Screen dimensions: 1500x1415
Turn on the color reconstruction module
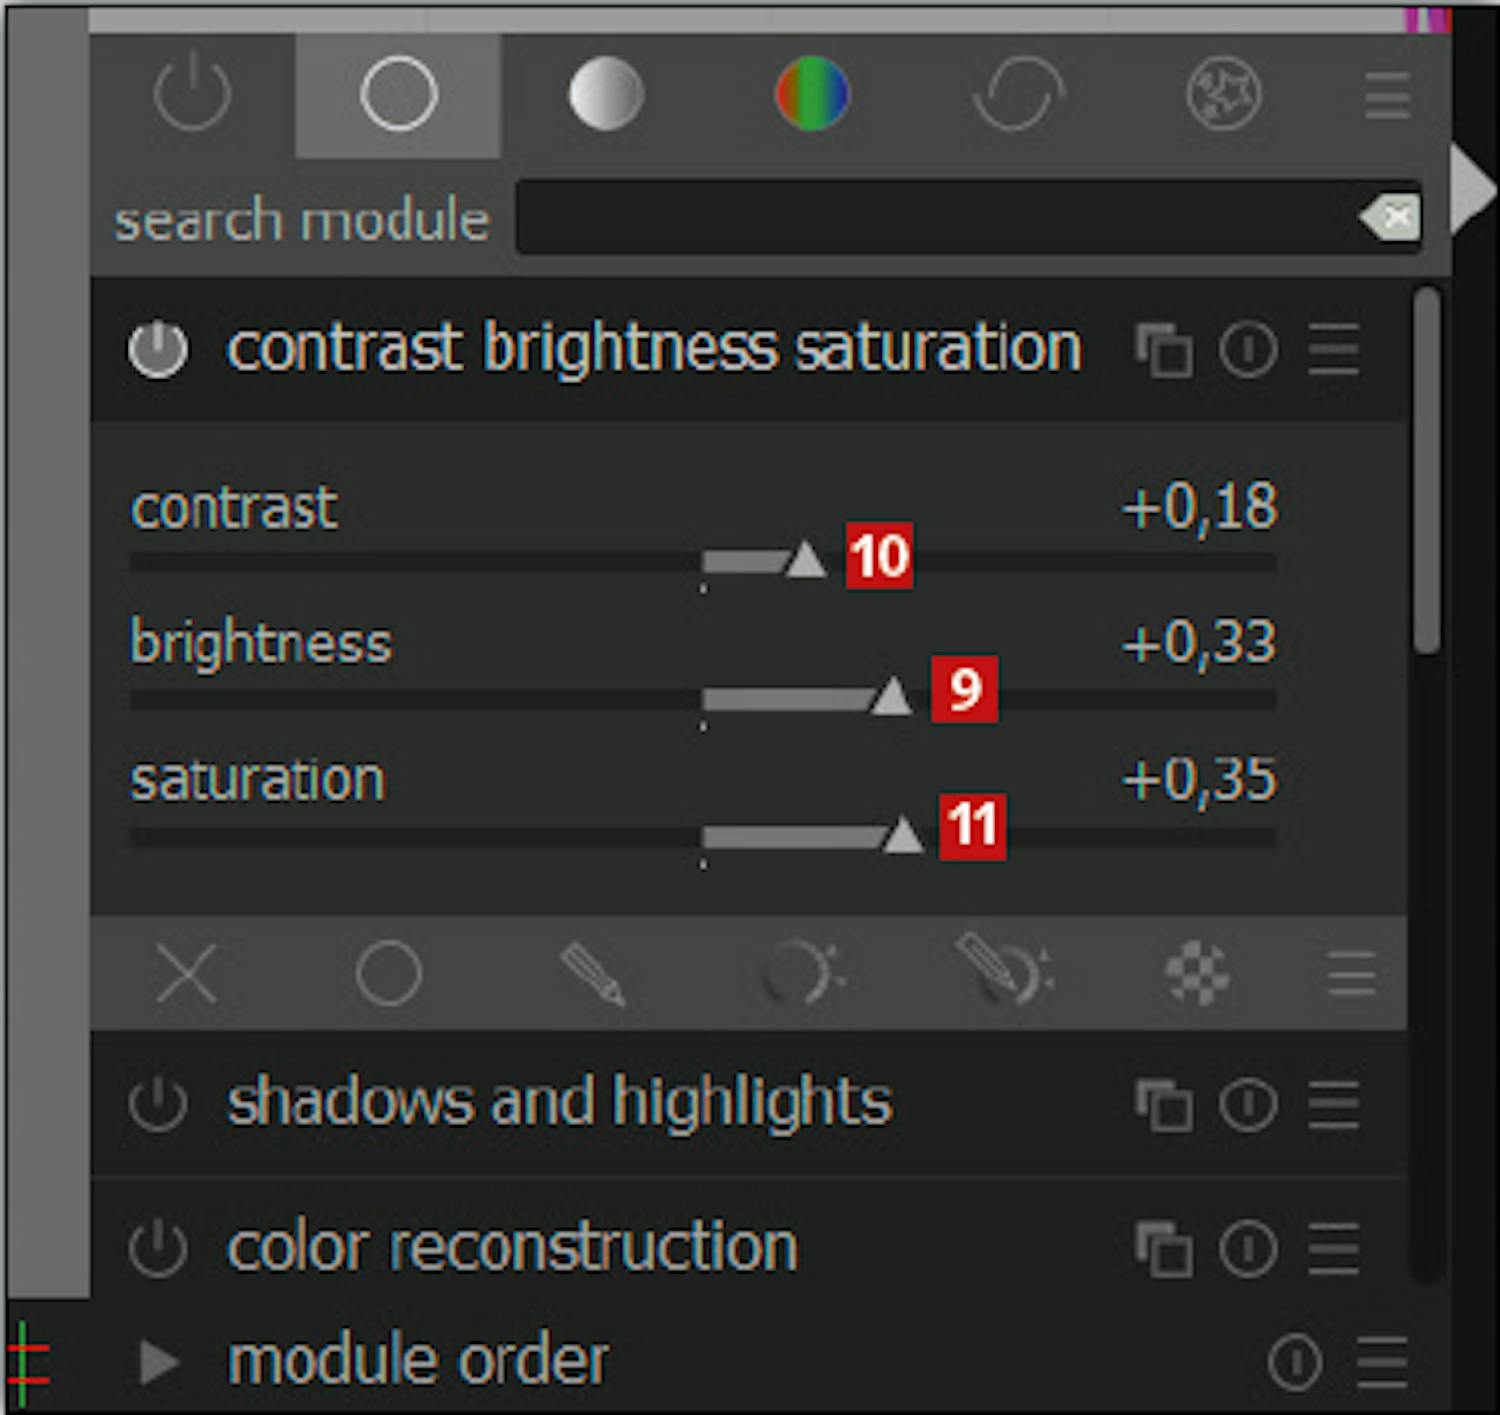(158, 1249)
